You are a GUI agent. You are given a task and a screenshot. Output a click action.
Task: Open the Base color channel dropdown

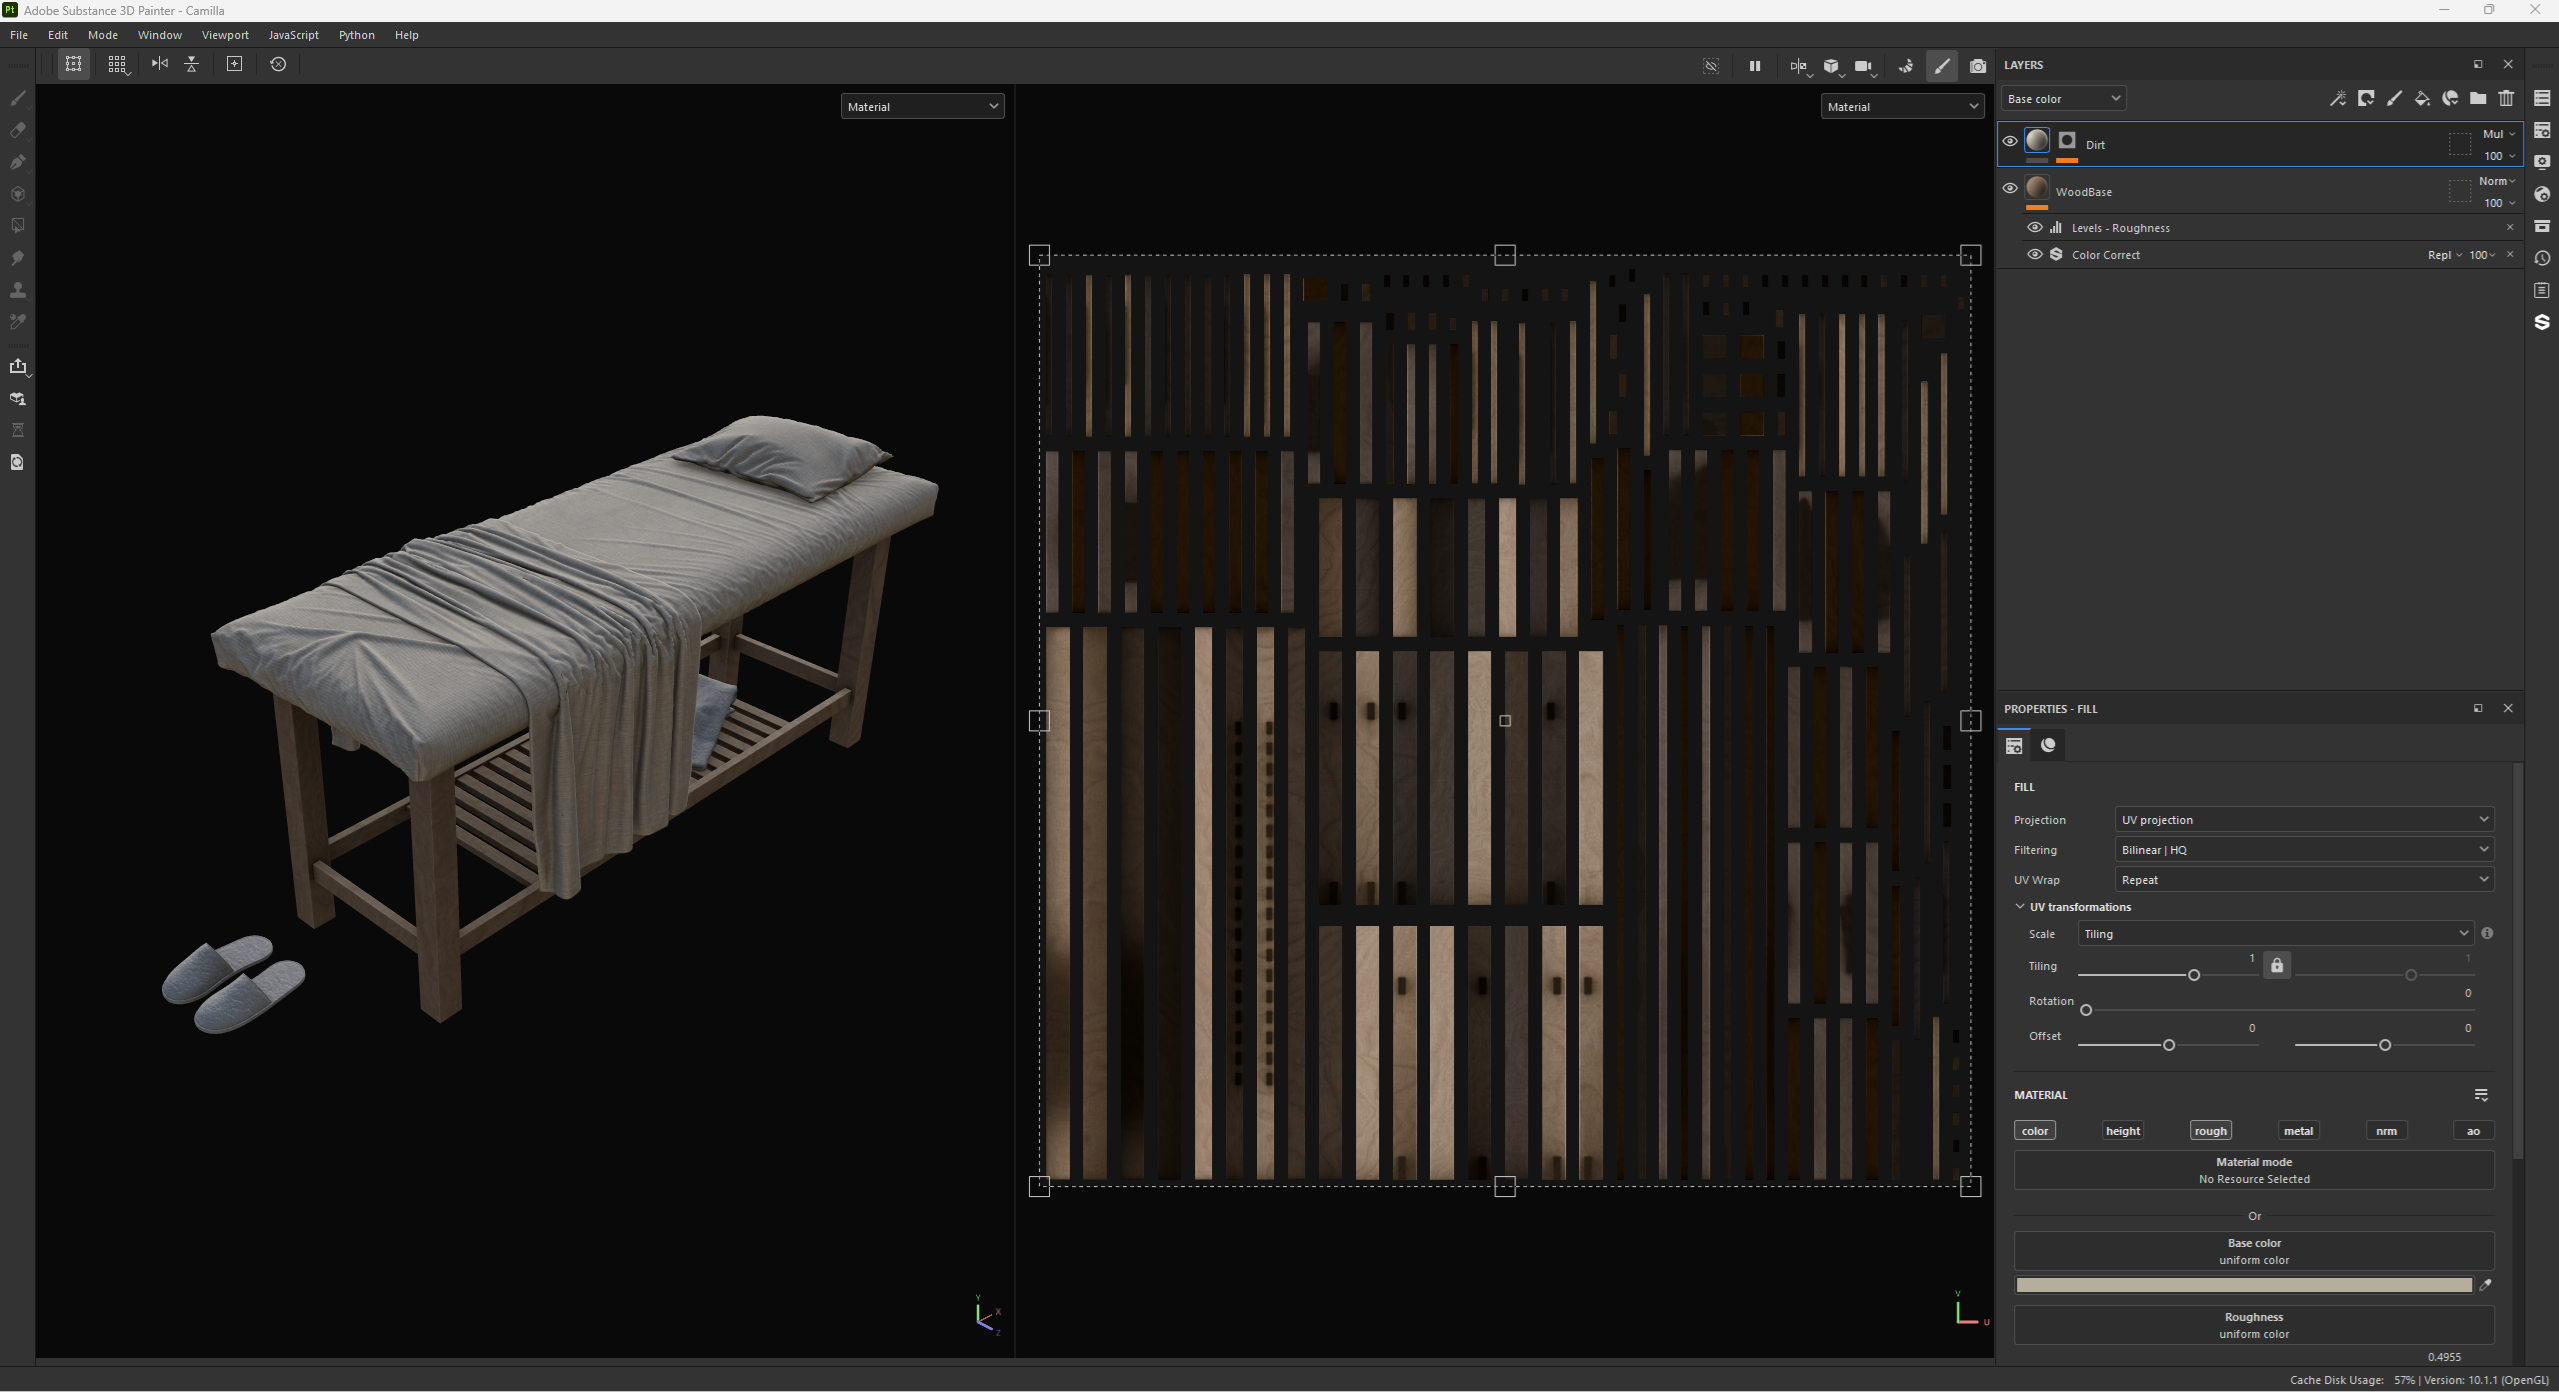point(2063,99)
